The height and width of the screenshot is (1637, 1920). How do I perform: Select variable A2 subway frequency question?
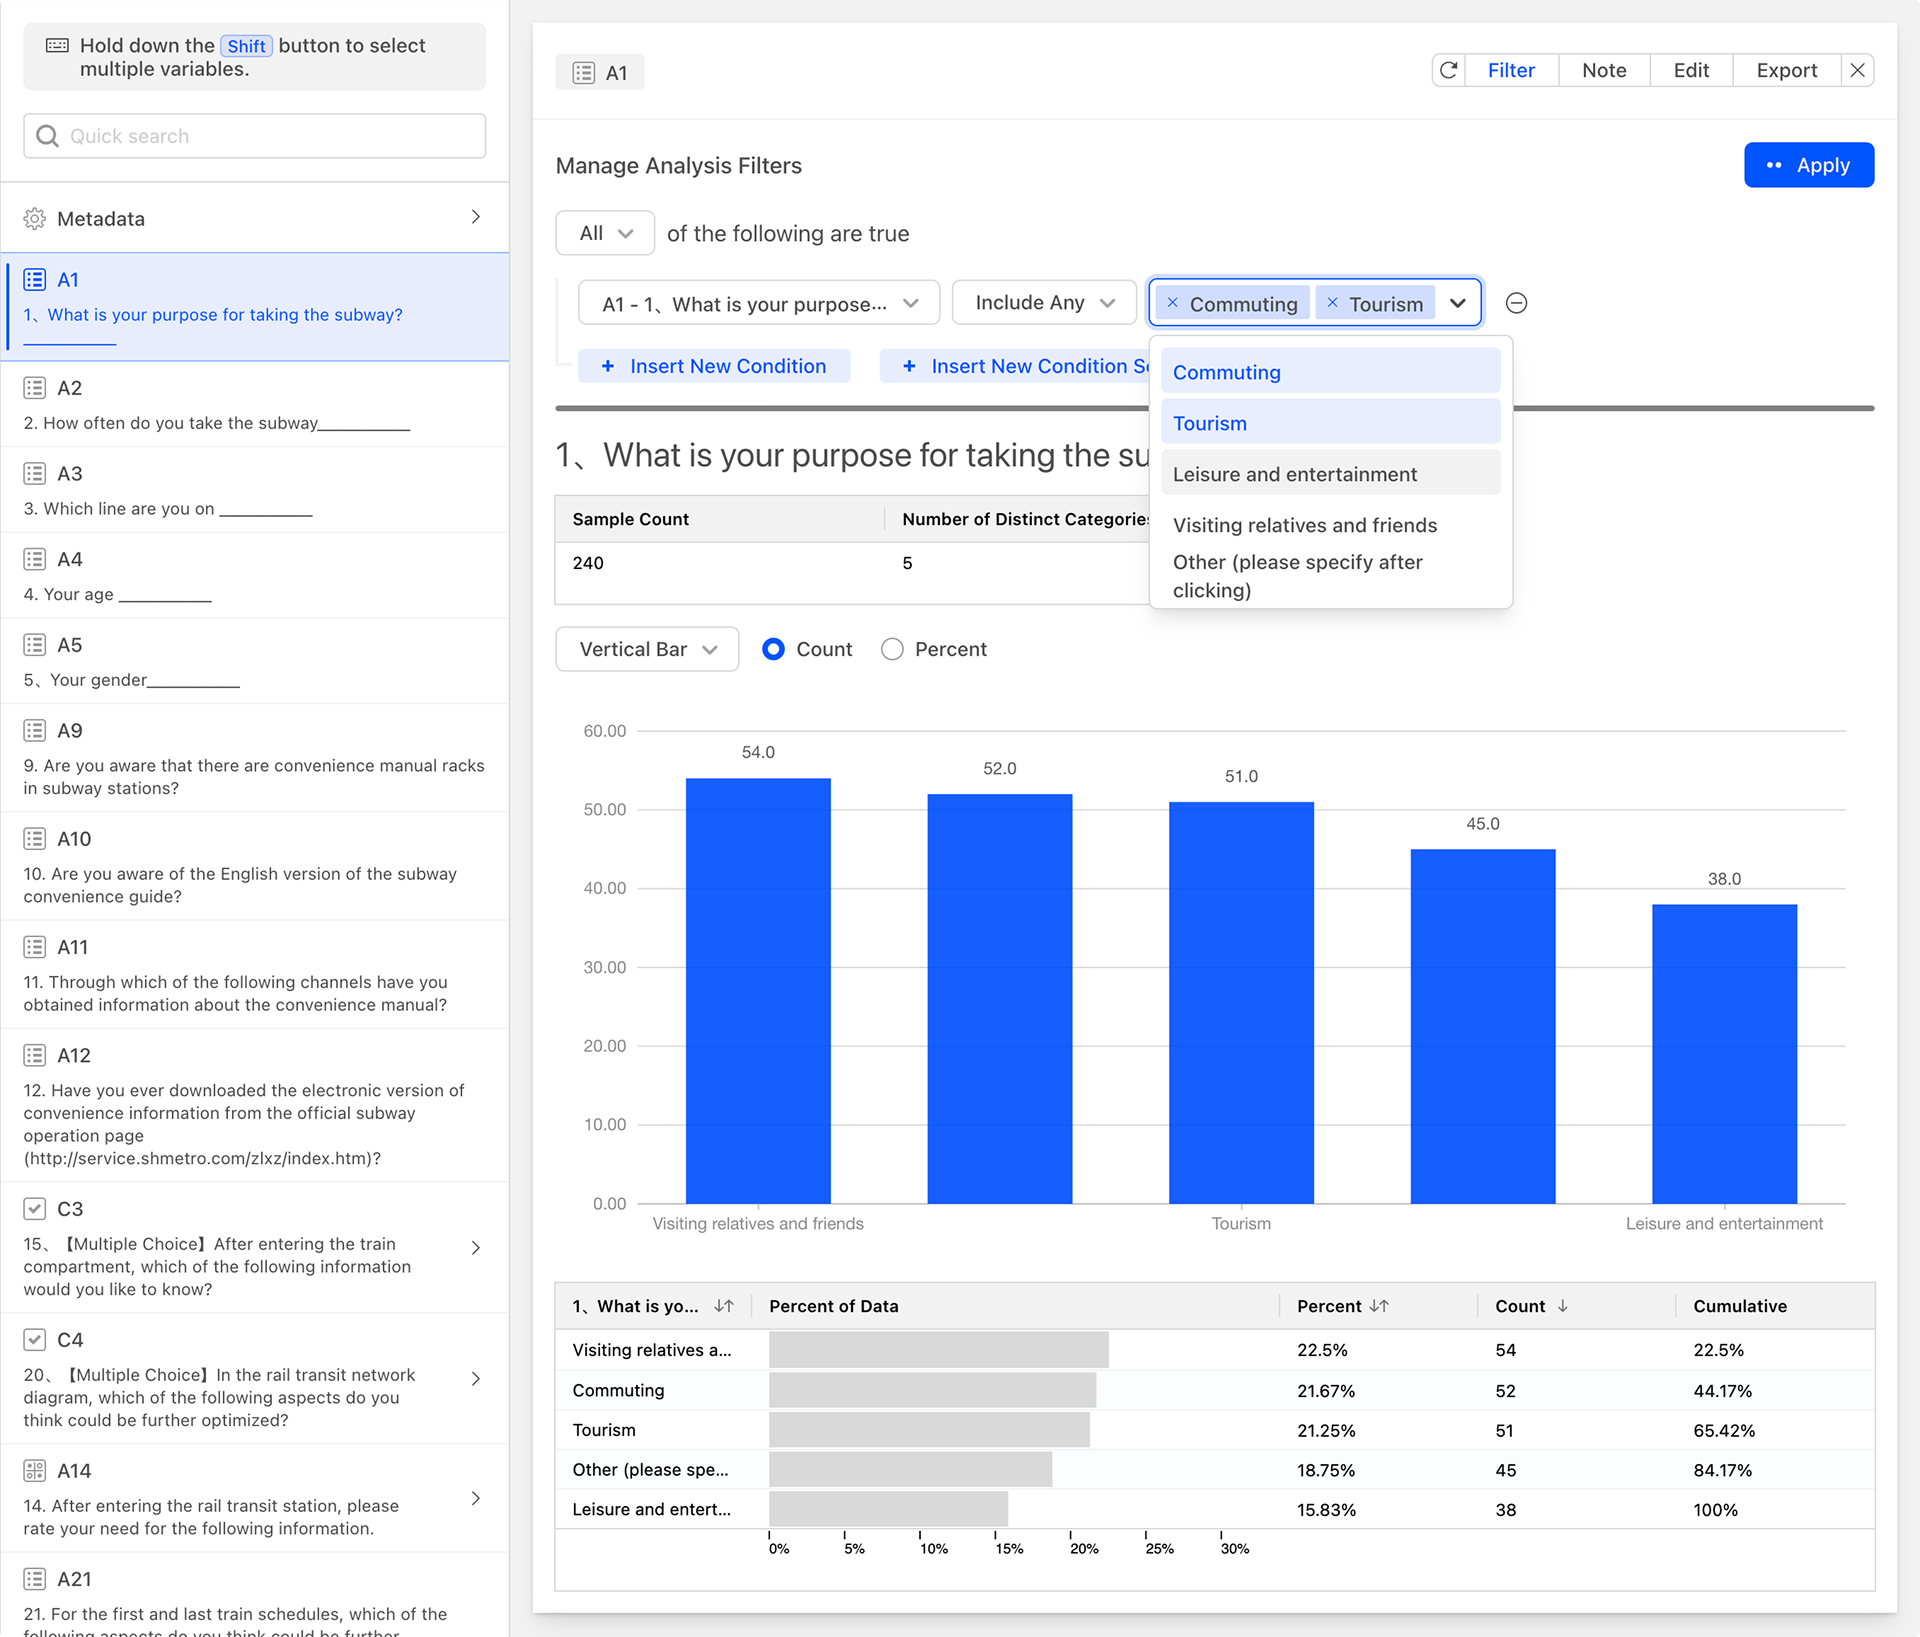(x=255, y=404)
